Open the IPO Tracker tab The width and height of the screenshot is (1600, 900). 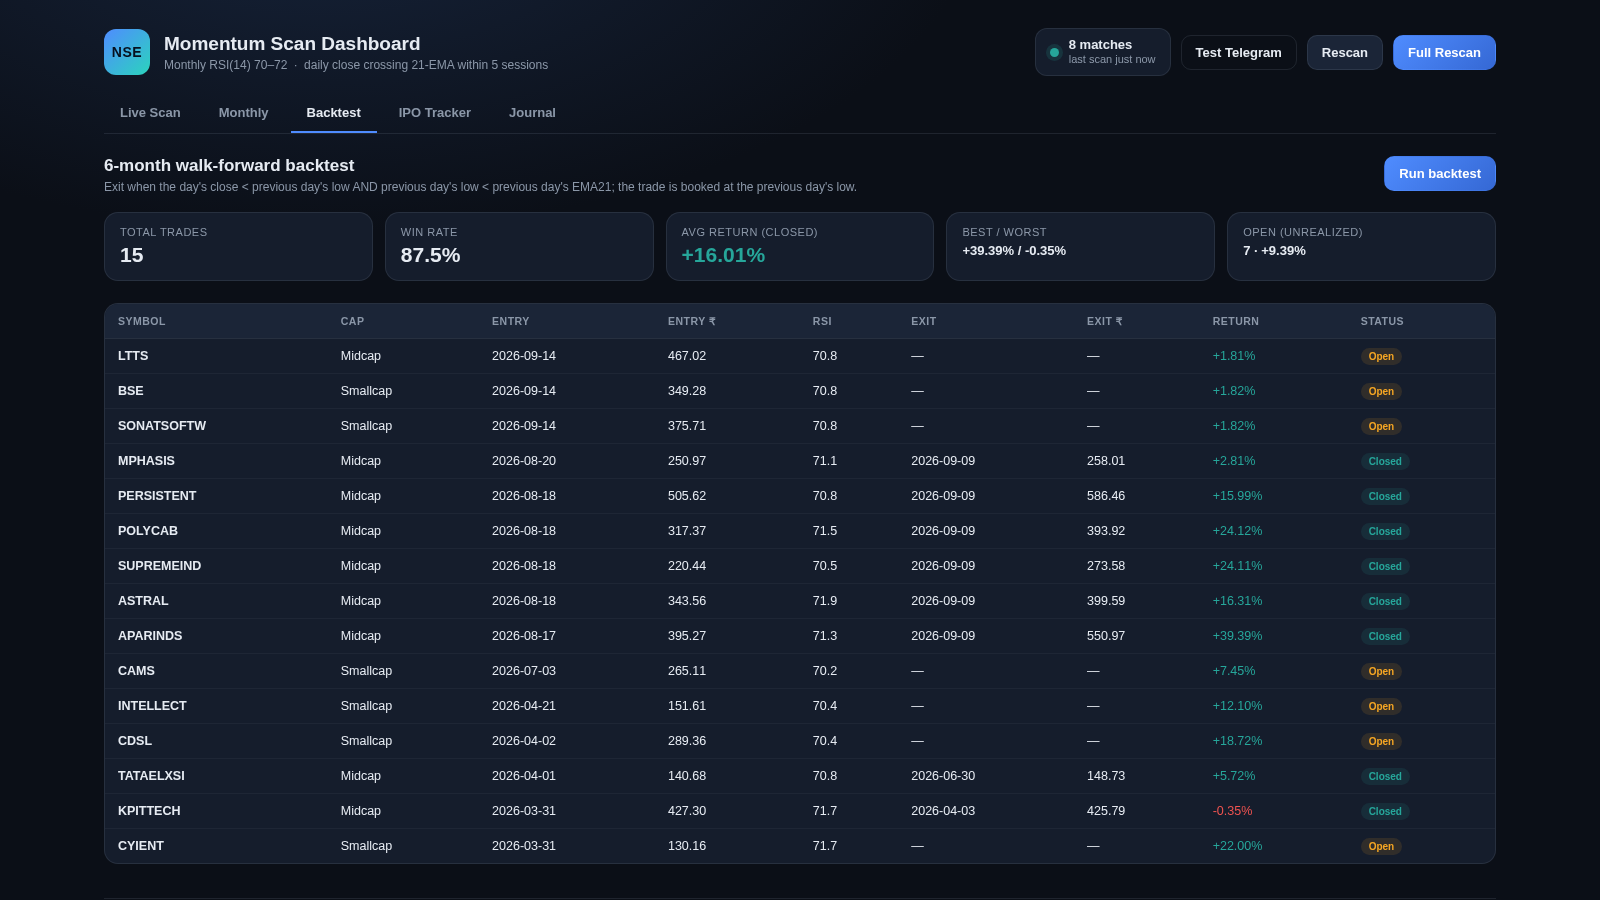pyautogui.click(x=434, y=113)
